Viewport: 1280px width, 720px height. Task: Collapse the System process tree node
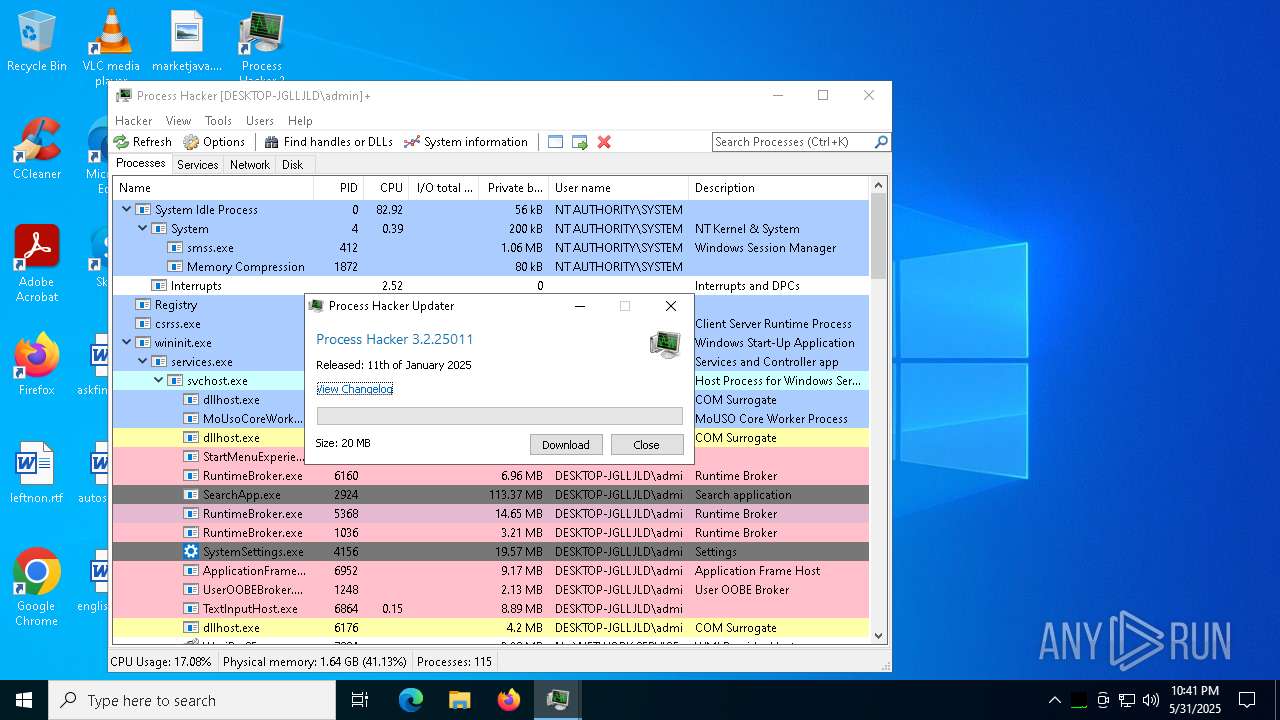tap(142, 229)
